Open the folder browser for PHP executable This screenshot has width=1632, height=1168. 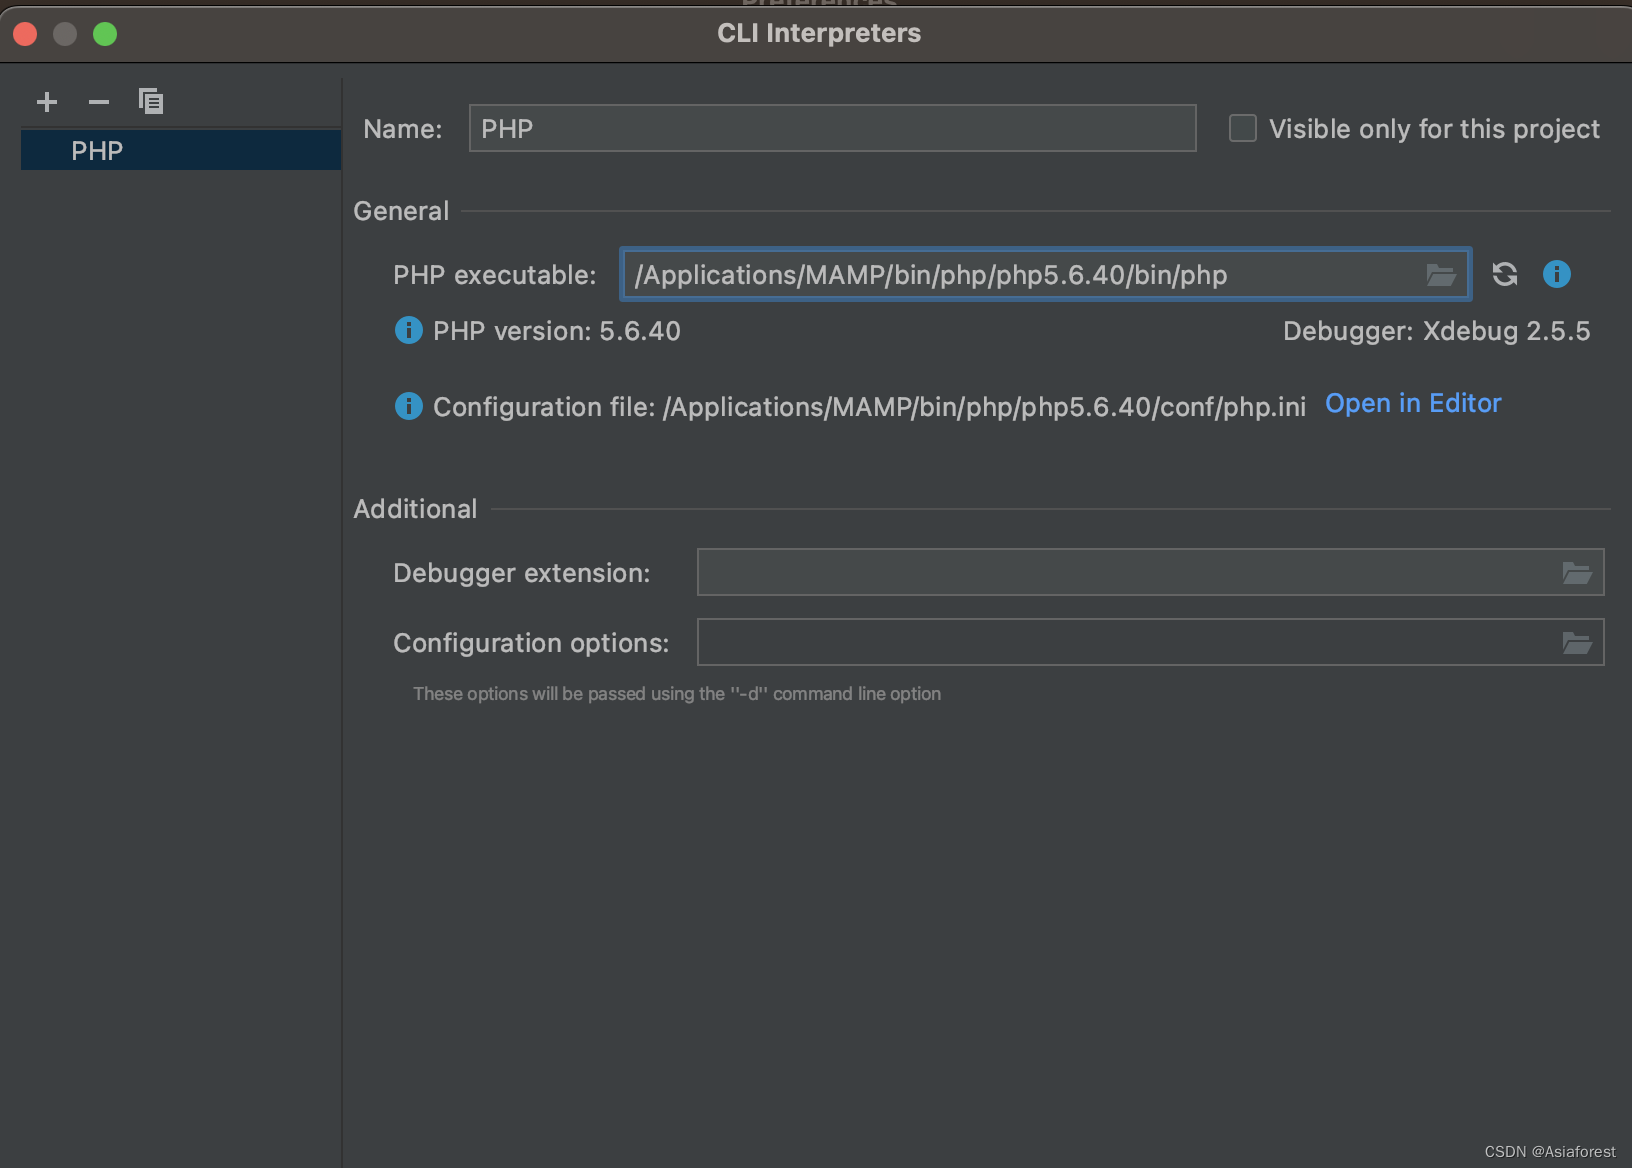(x=1441, y=274)
